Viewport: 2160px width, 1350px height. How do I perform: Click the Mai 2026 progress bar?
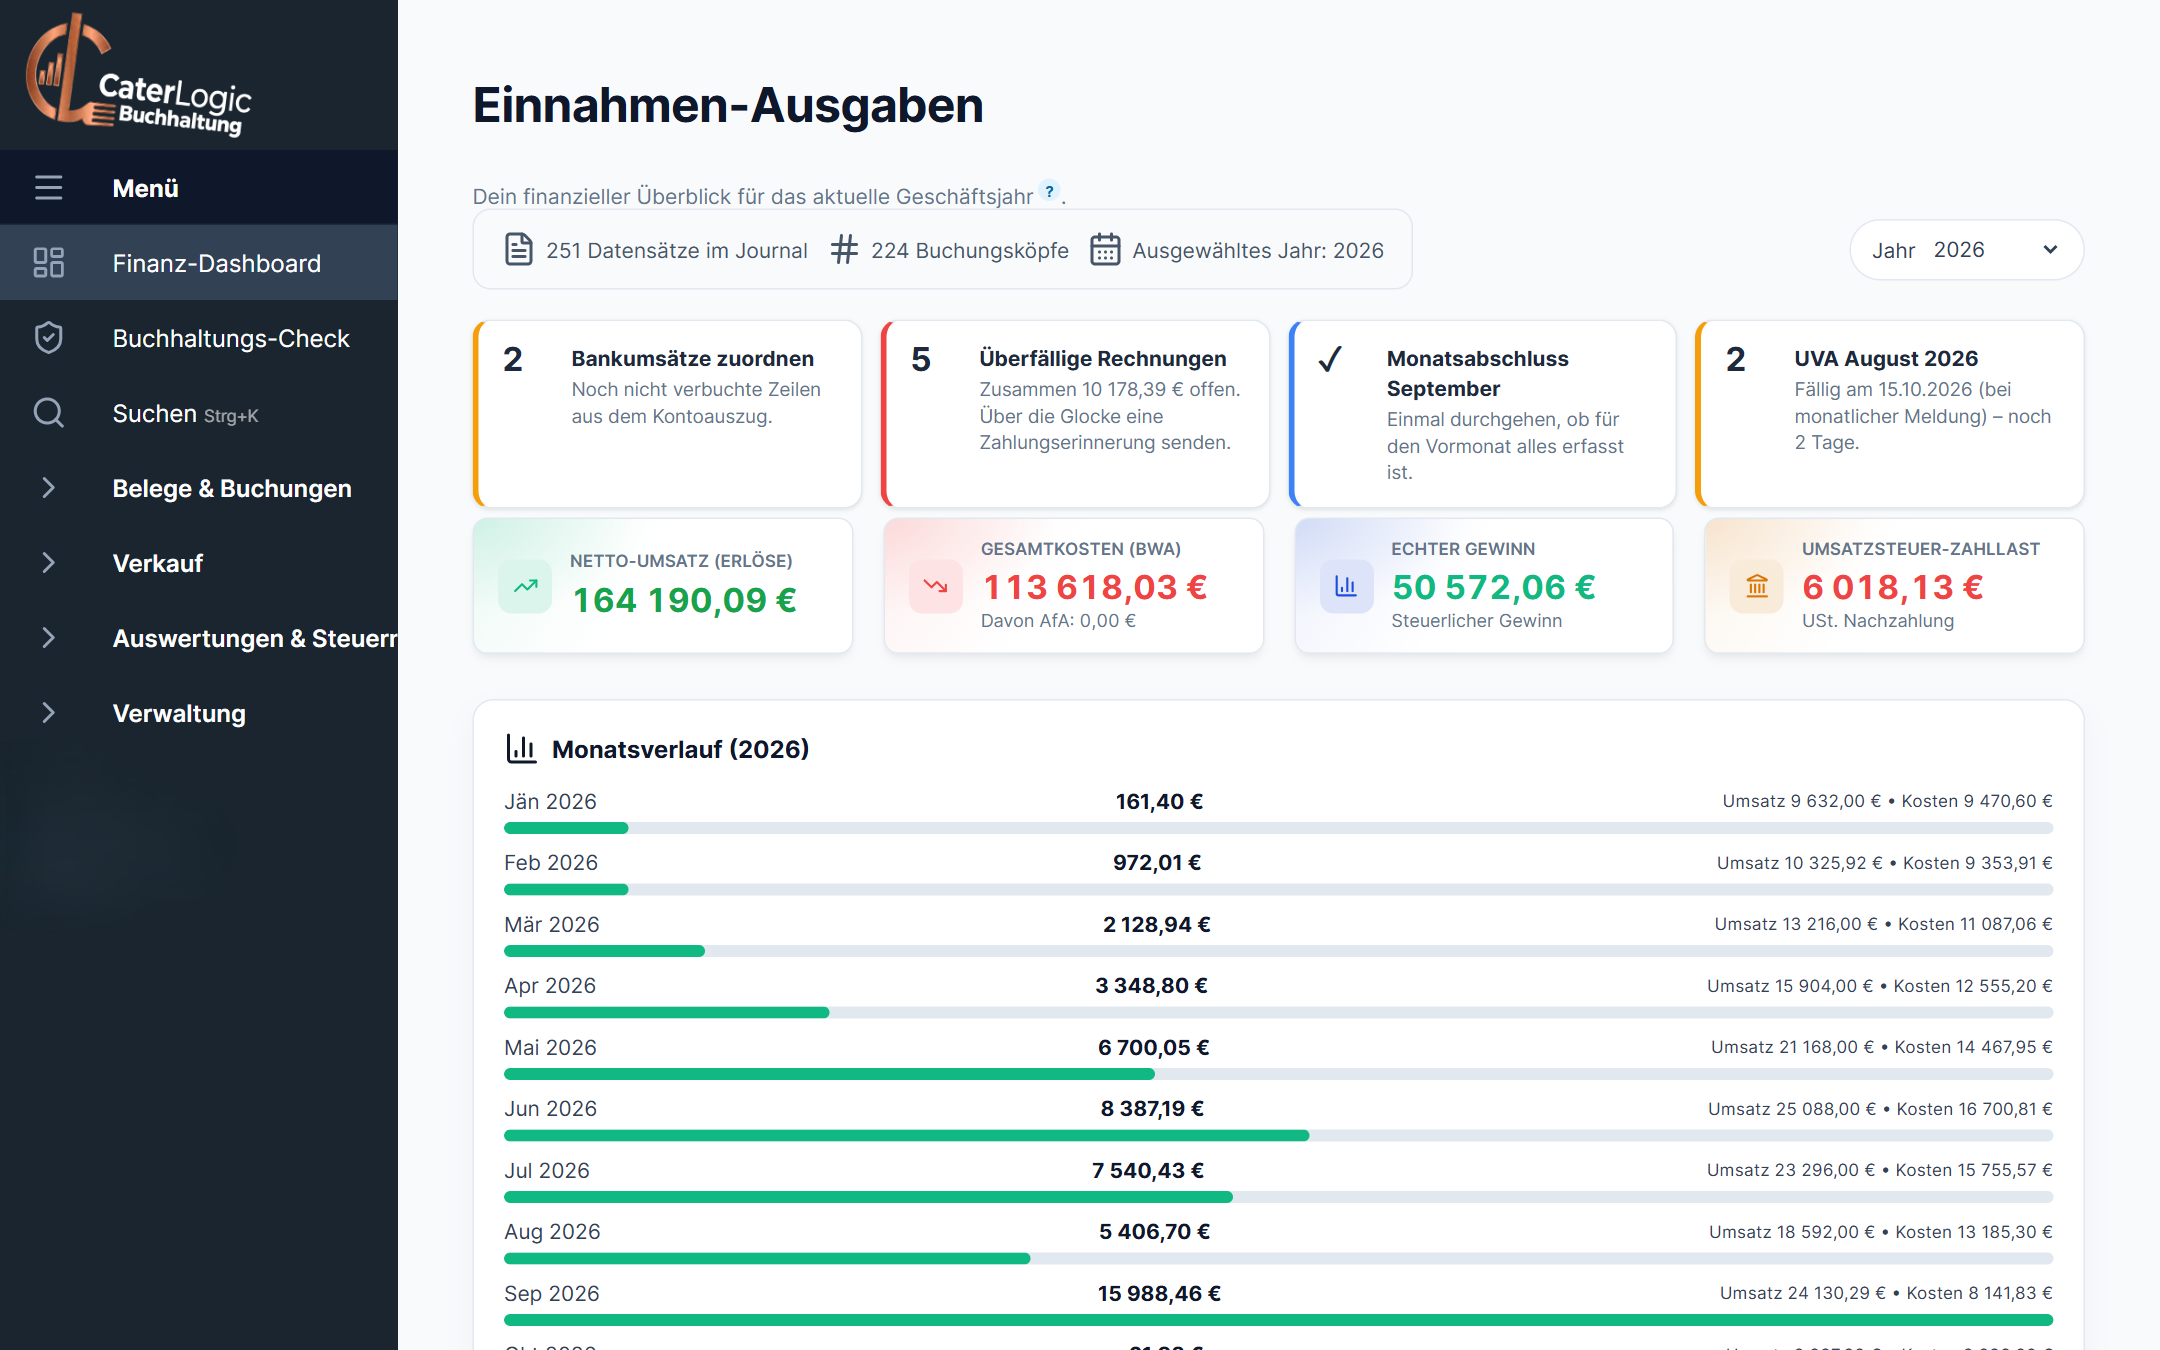pos(1278,1074)
